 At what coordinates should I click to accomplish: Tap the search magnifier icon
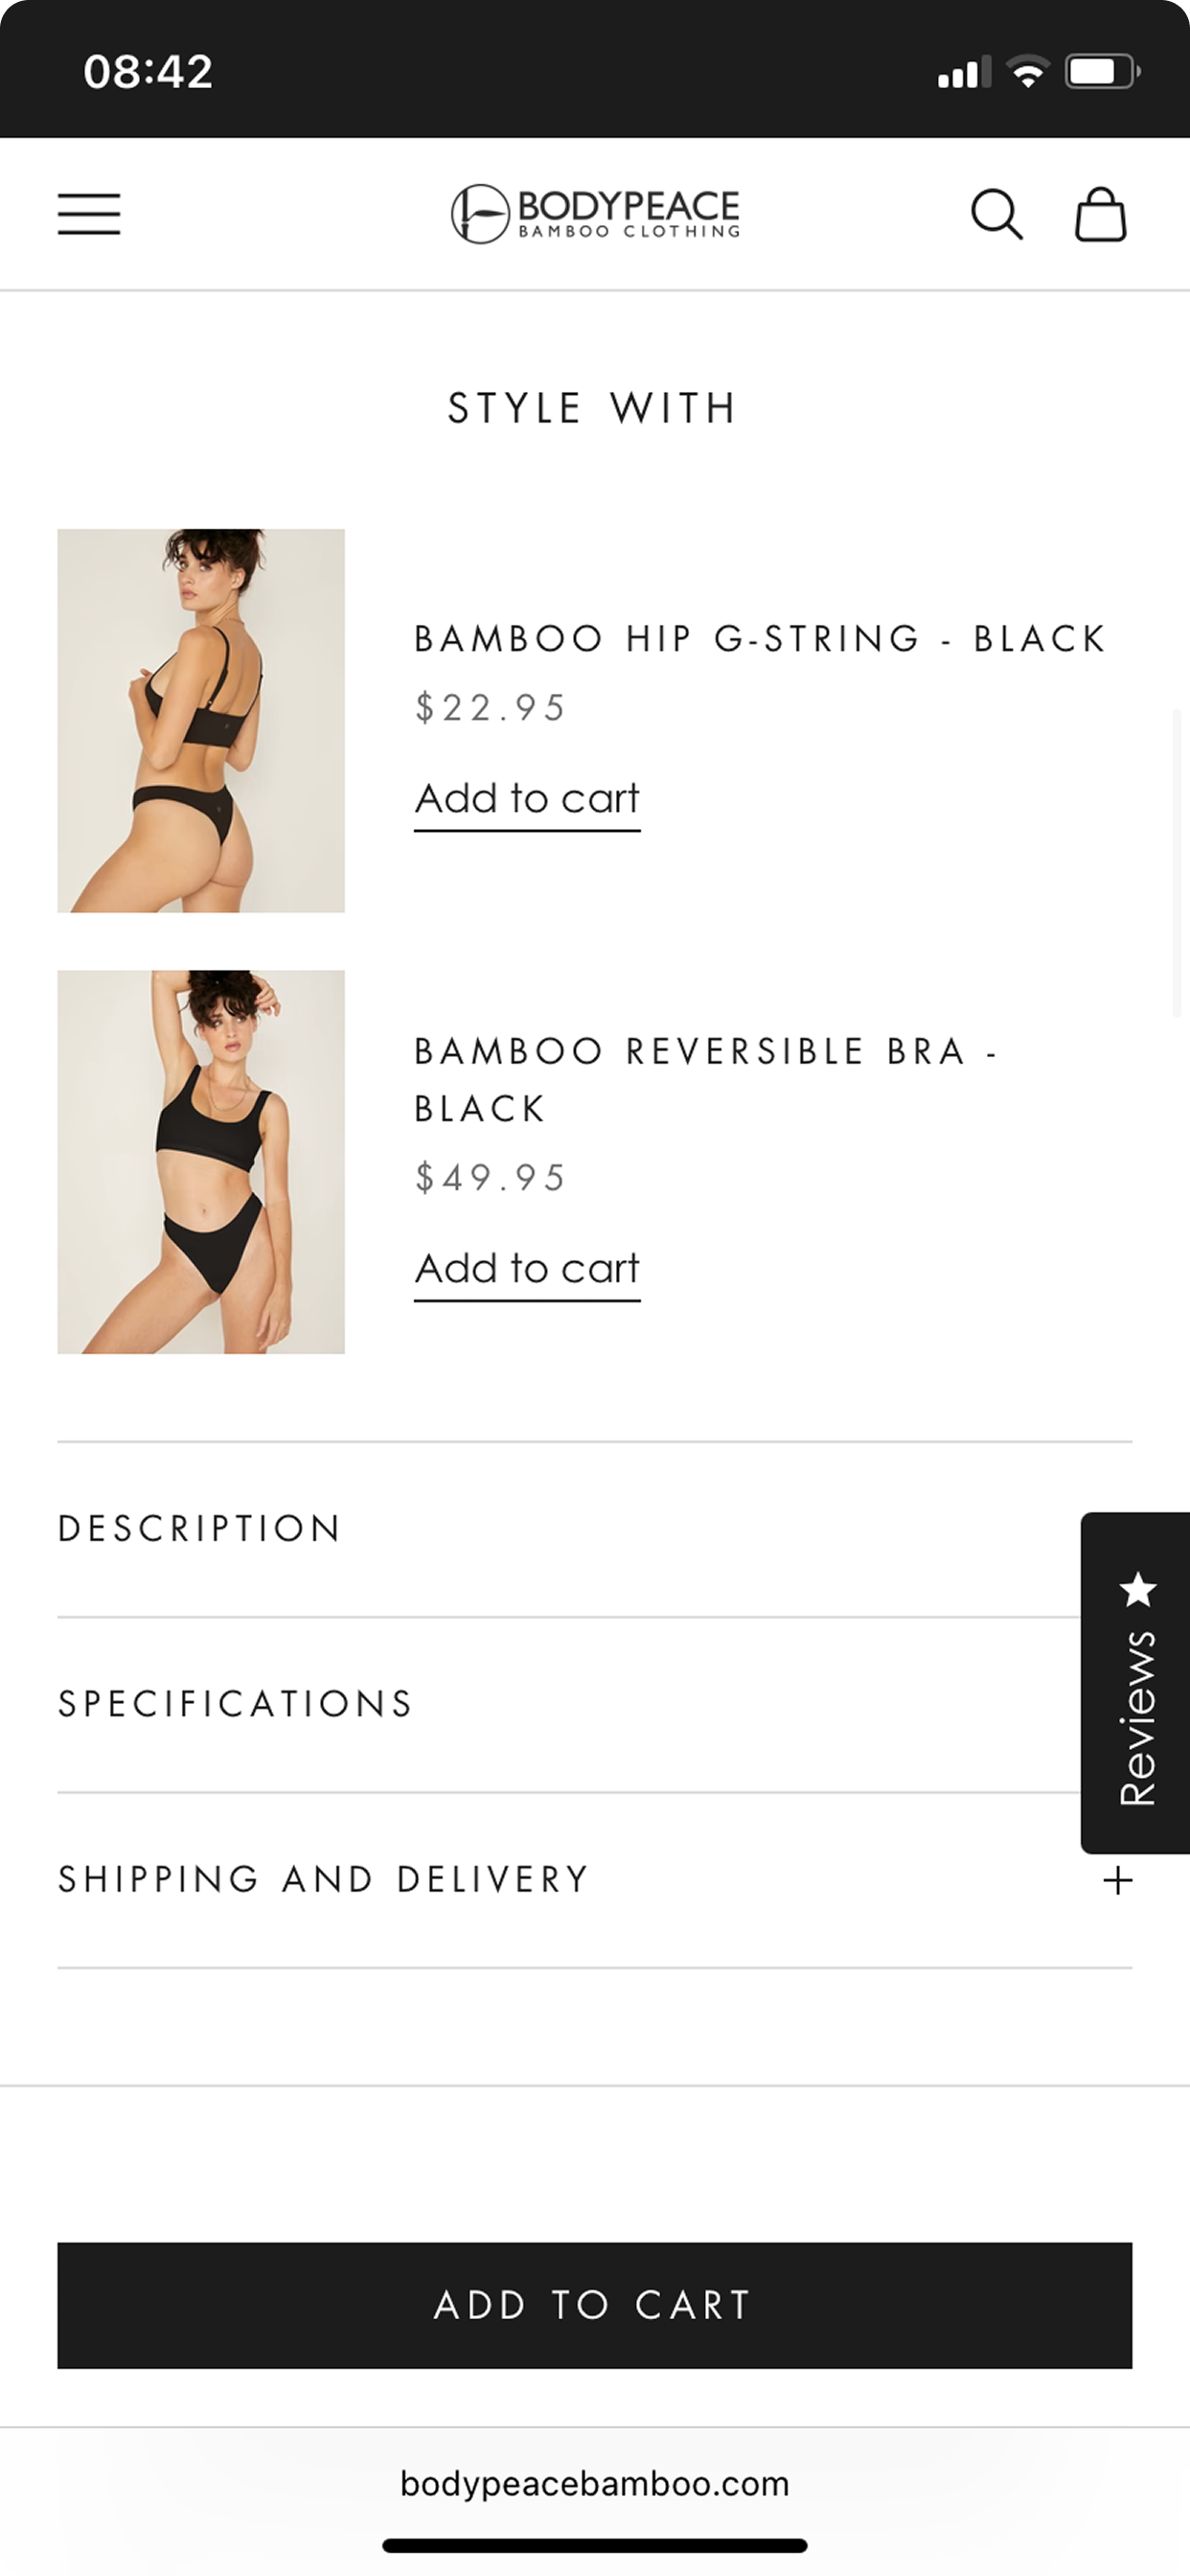click(997, 214)
